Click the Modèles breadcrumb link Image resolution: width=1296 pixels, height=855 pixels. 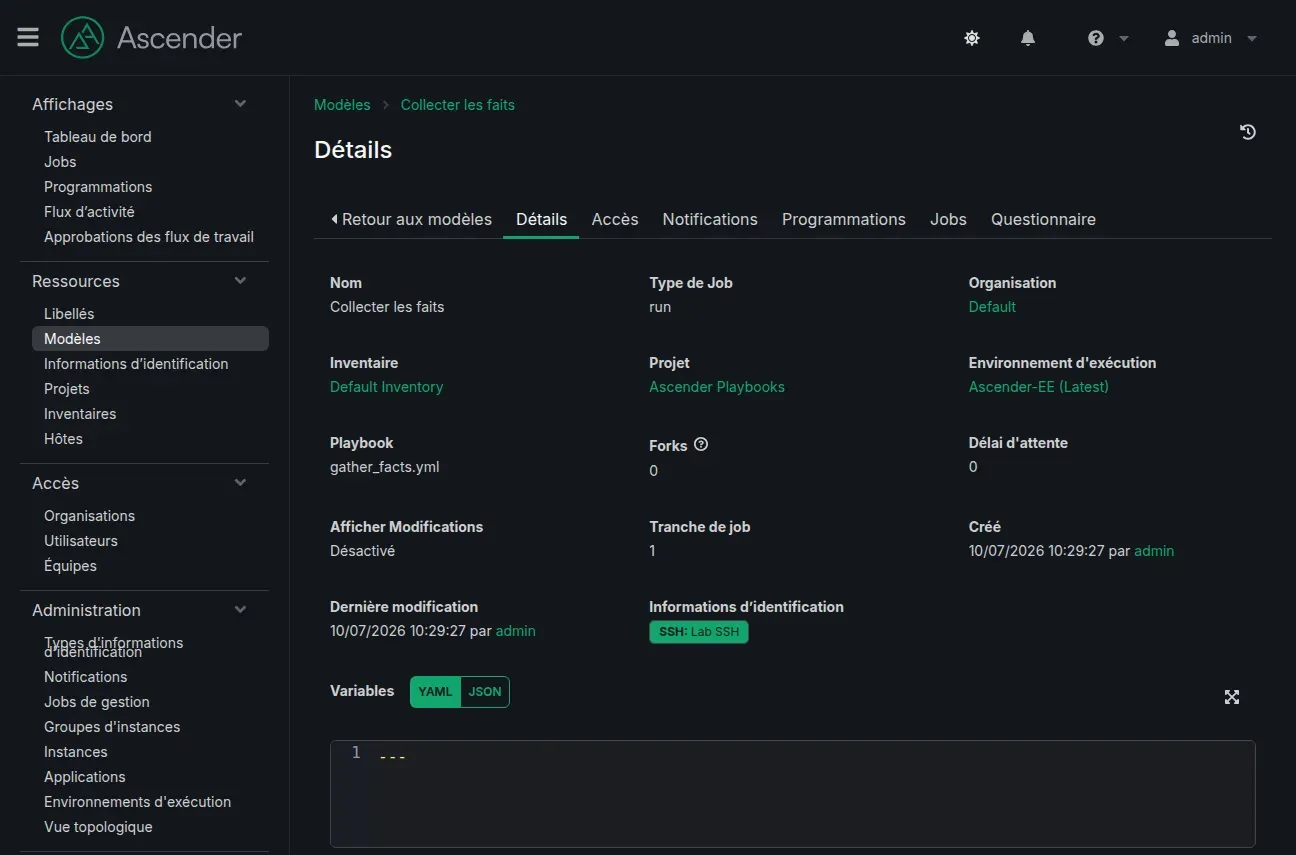342,105
